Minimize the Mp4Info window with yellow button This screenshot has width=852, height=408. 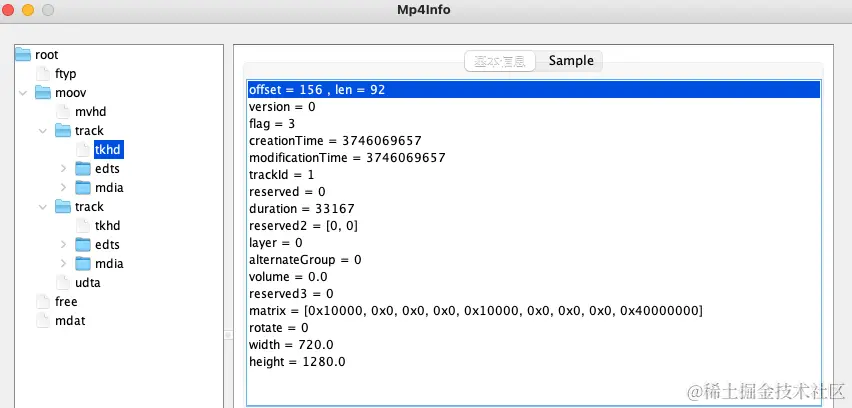[28, 10]
